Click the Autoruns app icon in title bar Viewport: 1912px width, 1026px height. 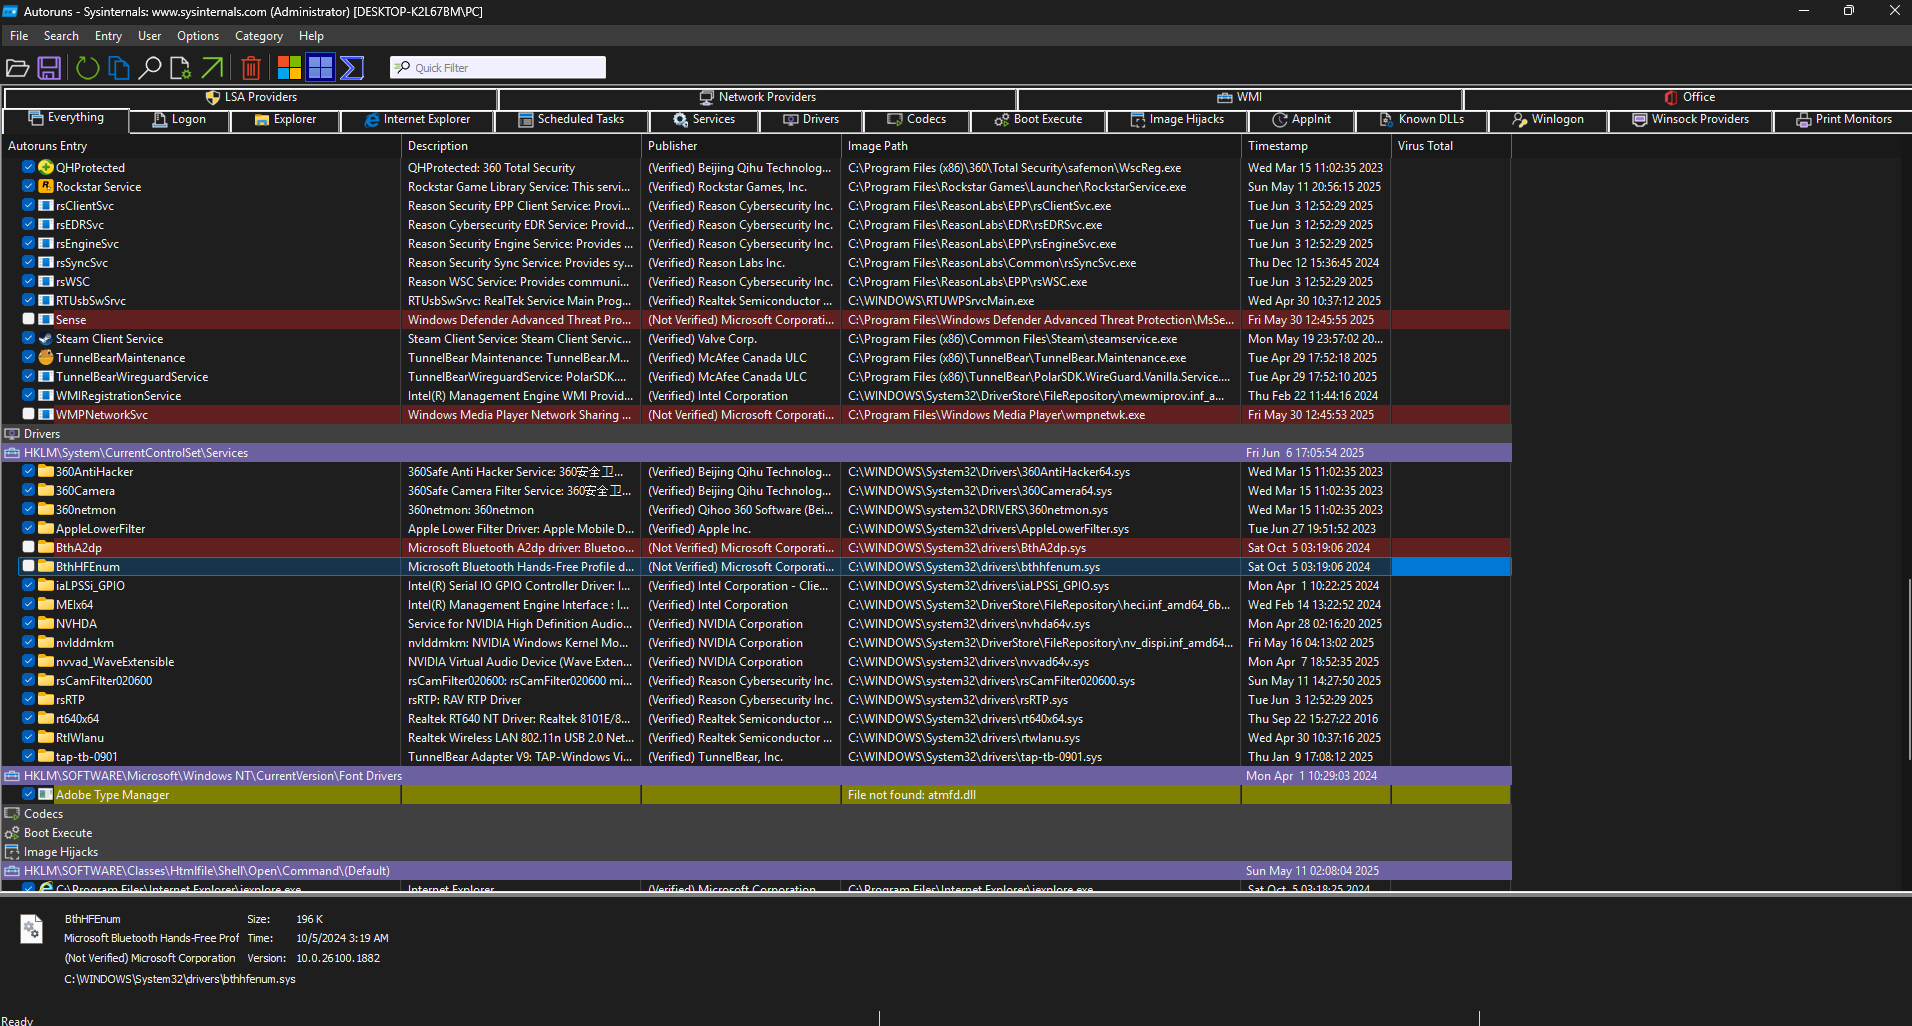pyautogui.click(x=10, y=11)
